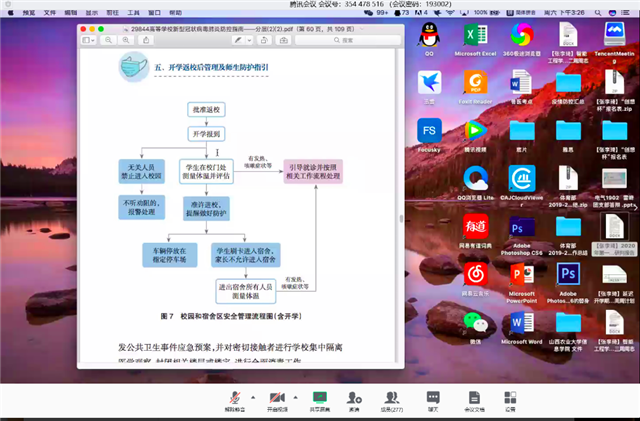Zoom out the PDF in Preview

[x=108, y=40]
